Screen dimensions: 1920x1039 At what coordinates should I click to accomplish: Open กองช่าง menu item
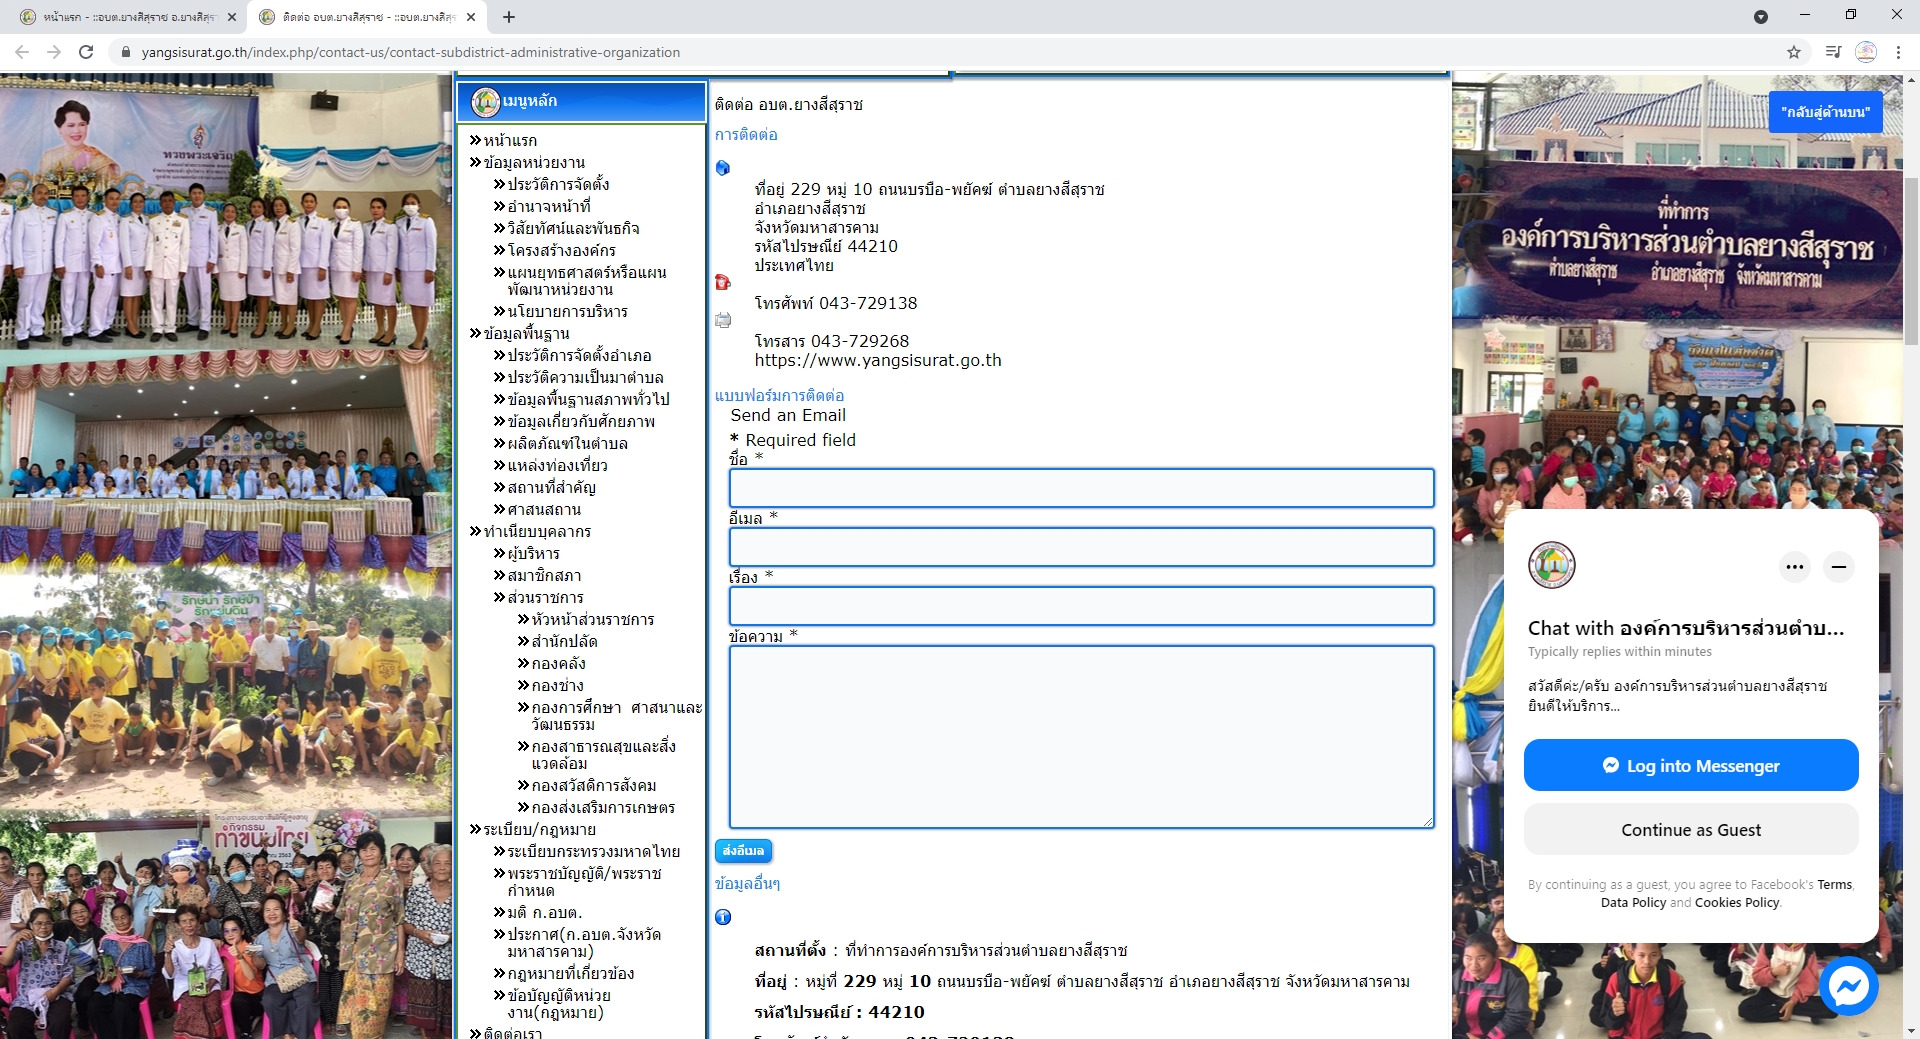(557, 685)
